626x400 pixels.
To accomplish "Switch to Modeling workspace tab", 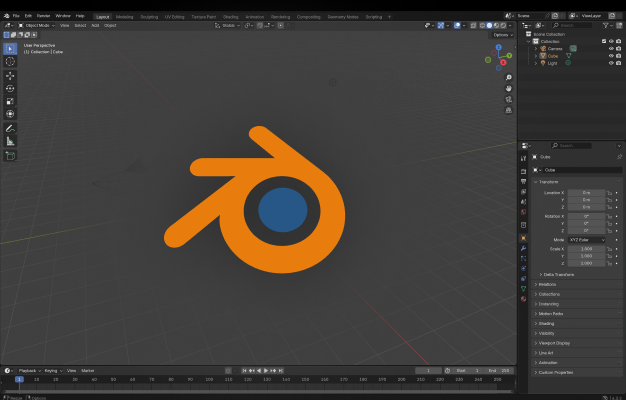I will 124,17.
